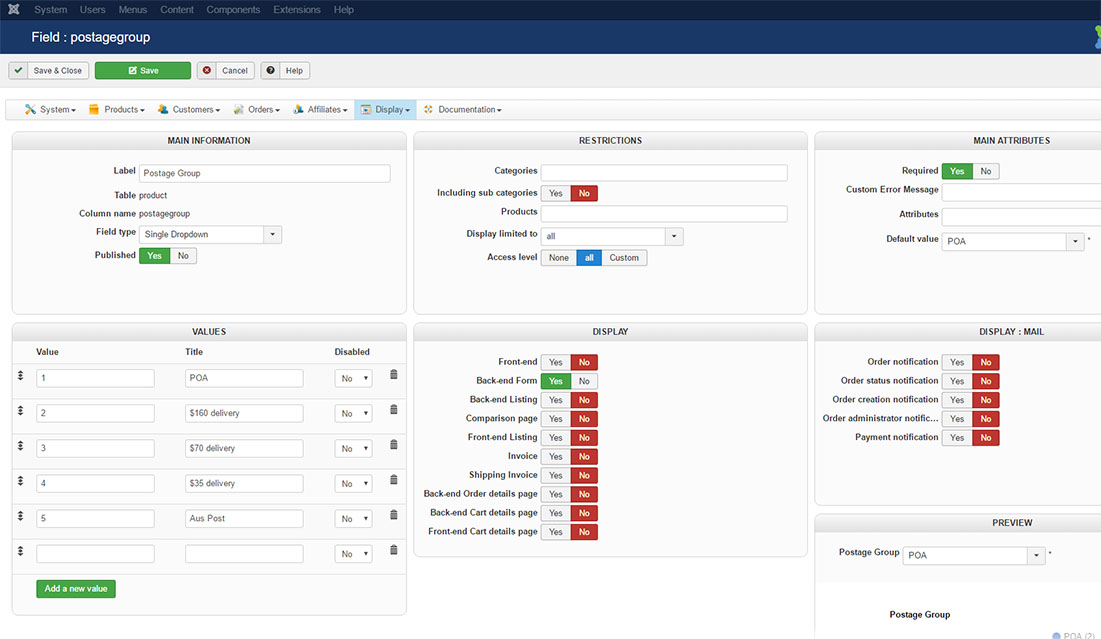
Task: Open the System menu in top bar
Action: pyautogui.click(x=51, y=10)
